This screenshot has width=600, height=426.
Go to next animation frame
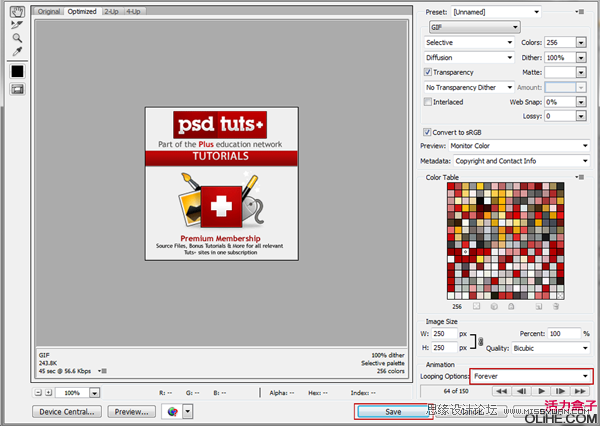click(x=561, y=391)
